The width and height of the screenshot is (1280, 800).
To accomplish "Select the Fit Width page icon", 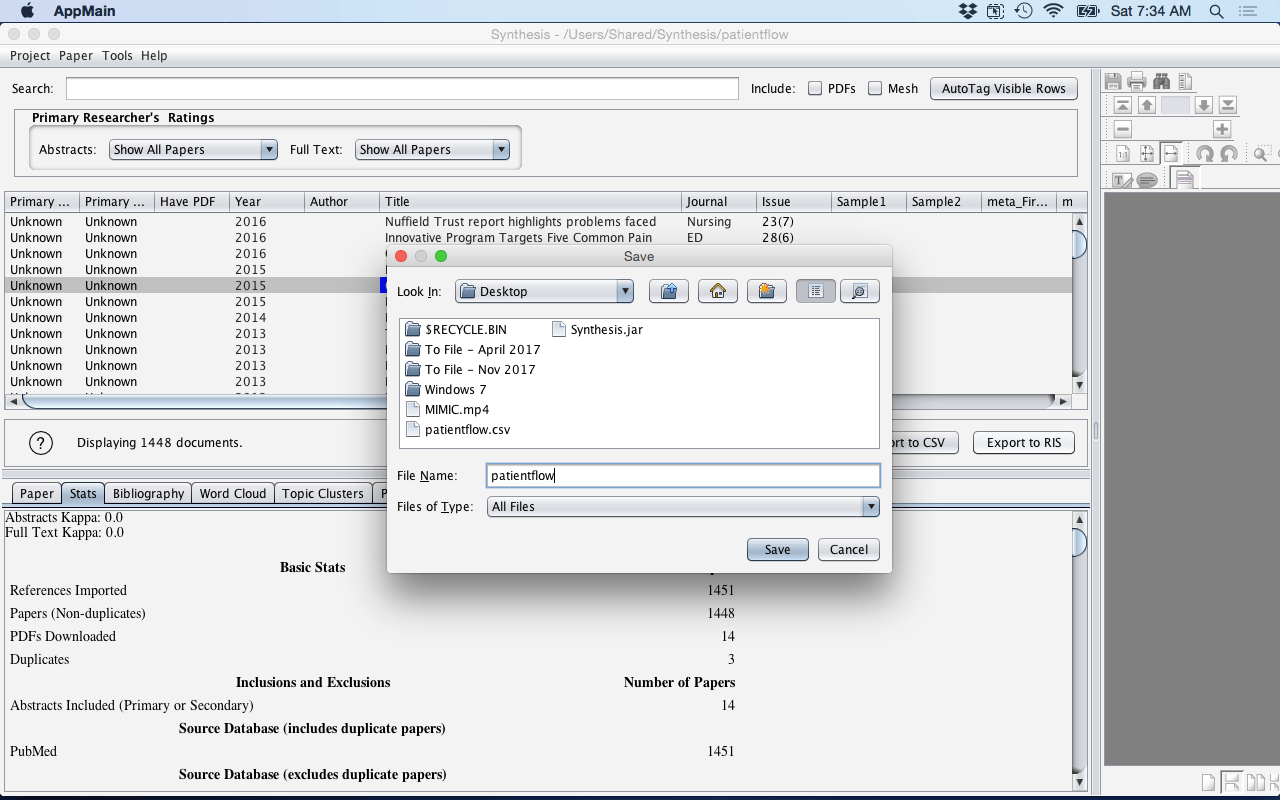I will [x=1171, y=153].
